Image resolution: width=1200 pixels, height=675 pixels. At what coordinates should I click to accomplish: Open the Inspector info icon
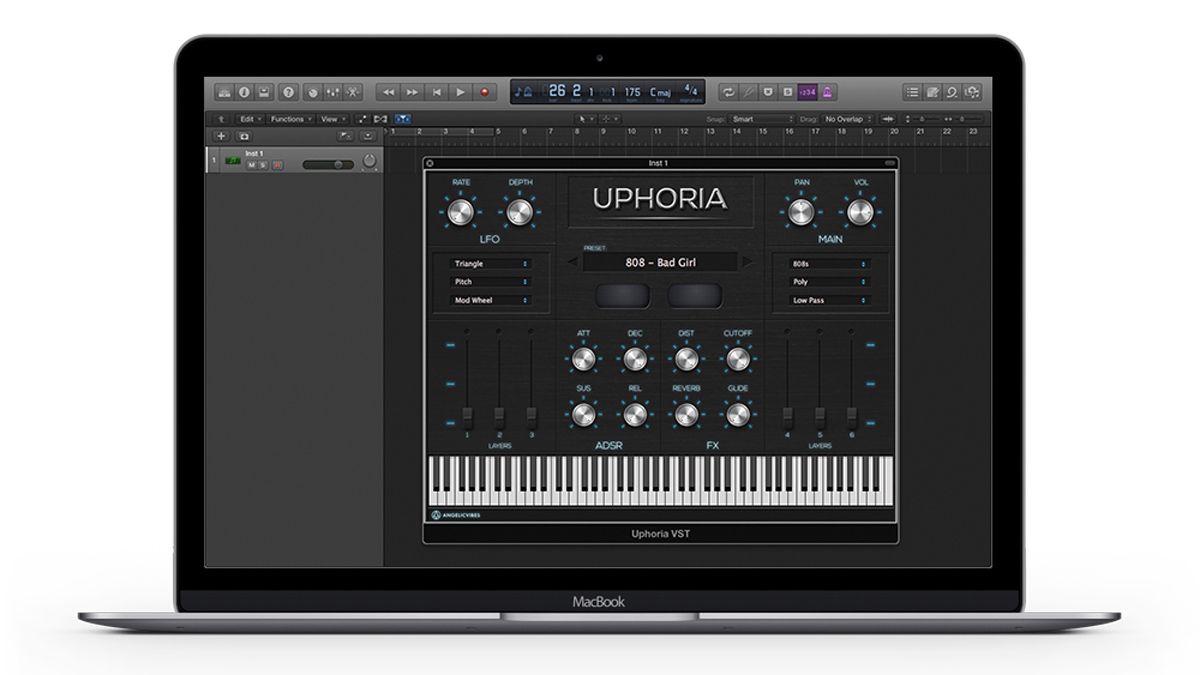tap(244, 92)
